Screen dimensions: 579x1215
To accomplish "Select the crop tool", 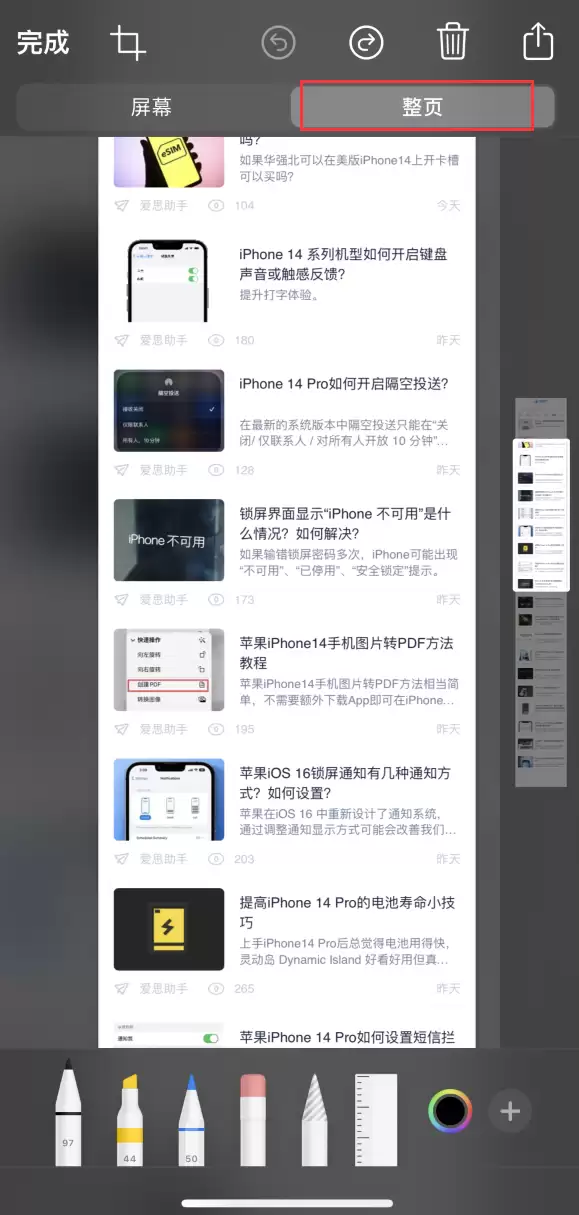I will (128, 44).
